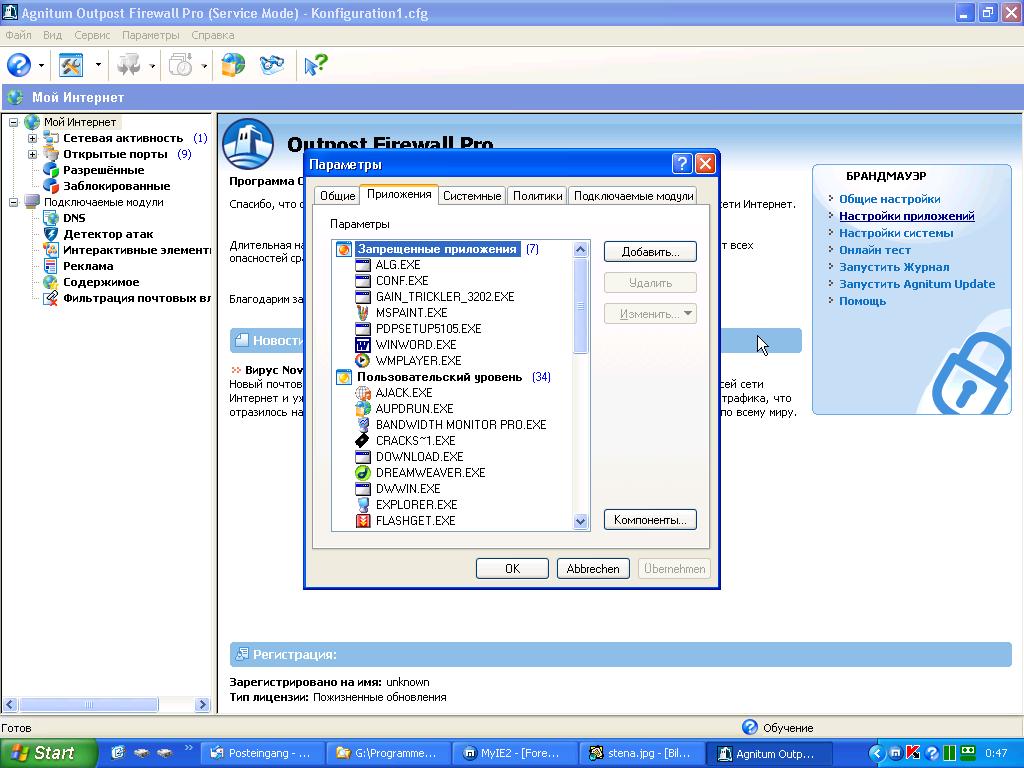The image size is (1024, 768).
Task: Click the WINWORD.EXE Word icon in list
Action: point(362,345)
